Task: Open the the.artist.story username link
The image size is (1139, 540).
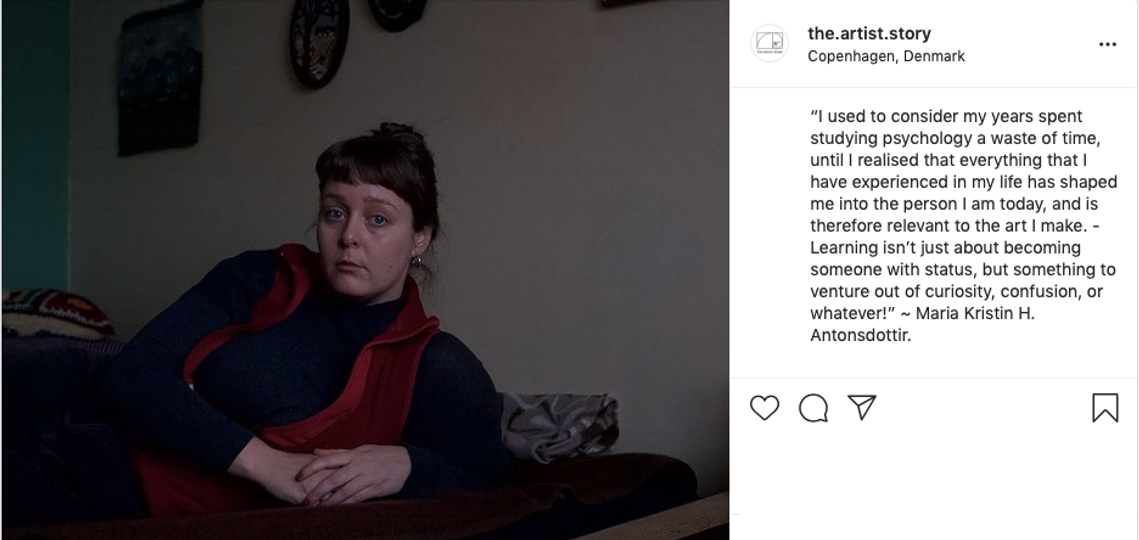Action: click(x=869, y=33)
